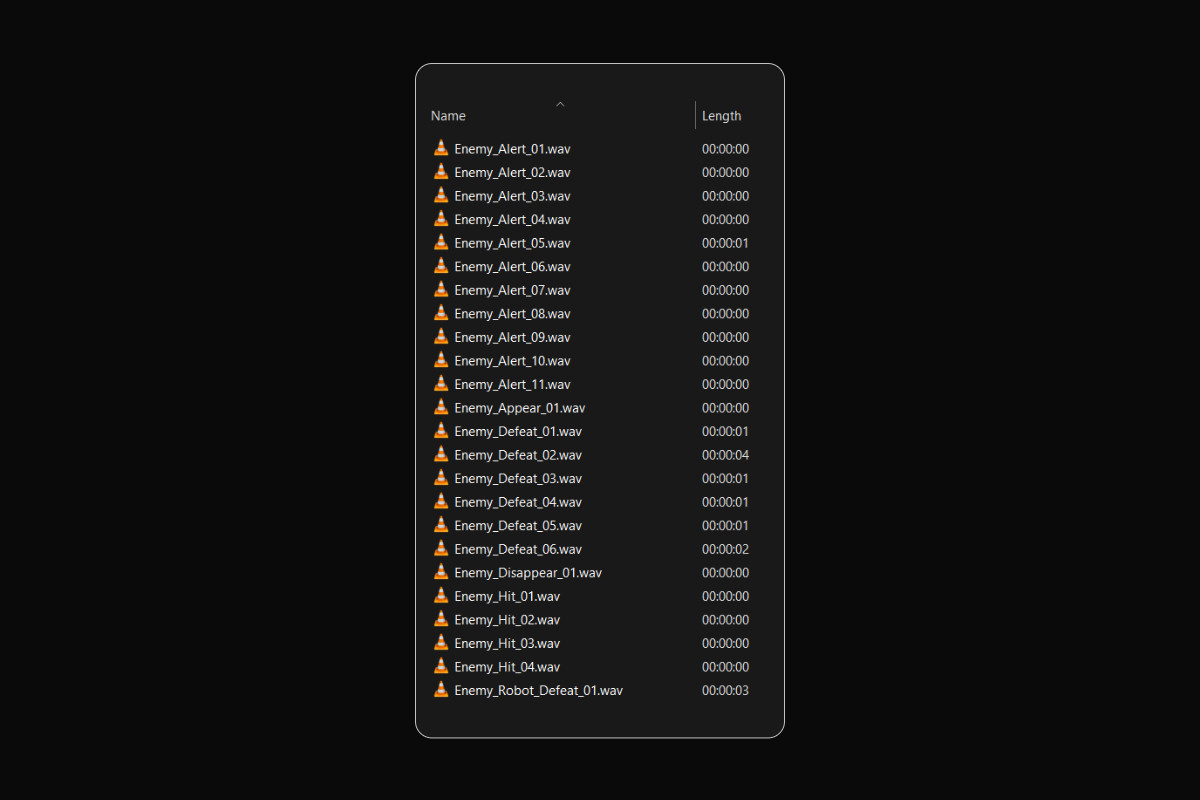Click the 00:00:02 length of Enemy_Defeat_06.wav

coord(725,549)
